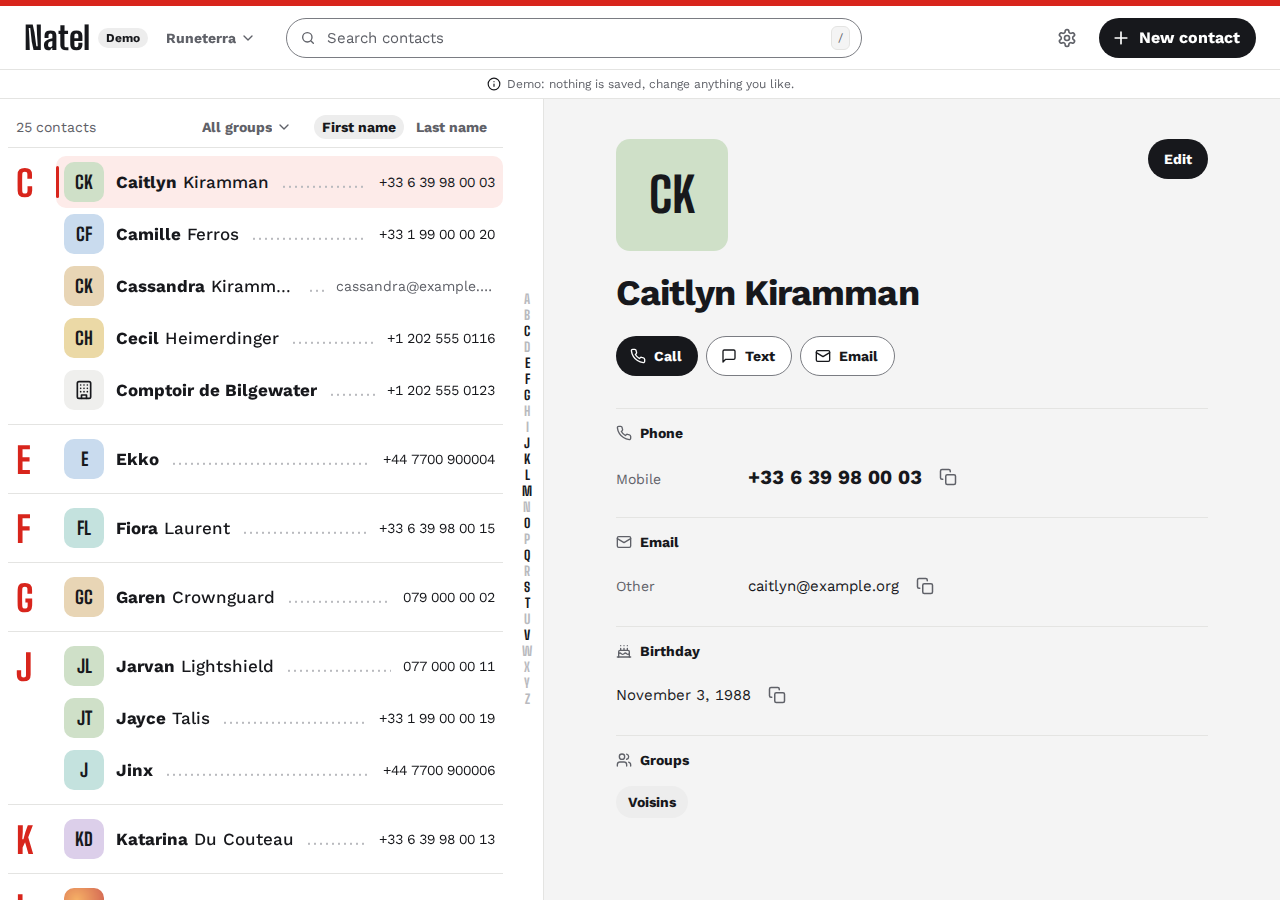Image resolution: width=1280 pixels, height=900 pixels.
Task: Click the CF avatar for Camille Ferros
Action: 84,234
